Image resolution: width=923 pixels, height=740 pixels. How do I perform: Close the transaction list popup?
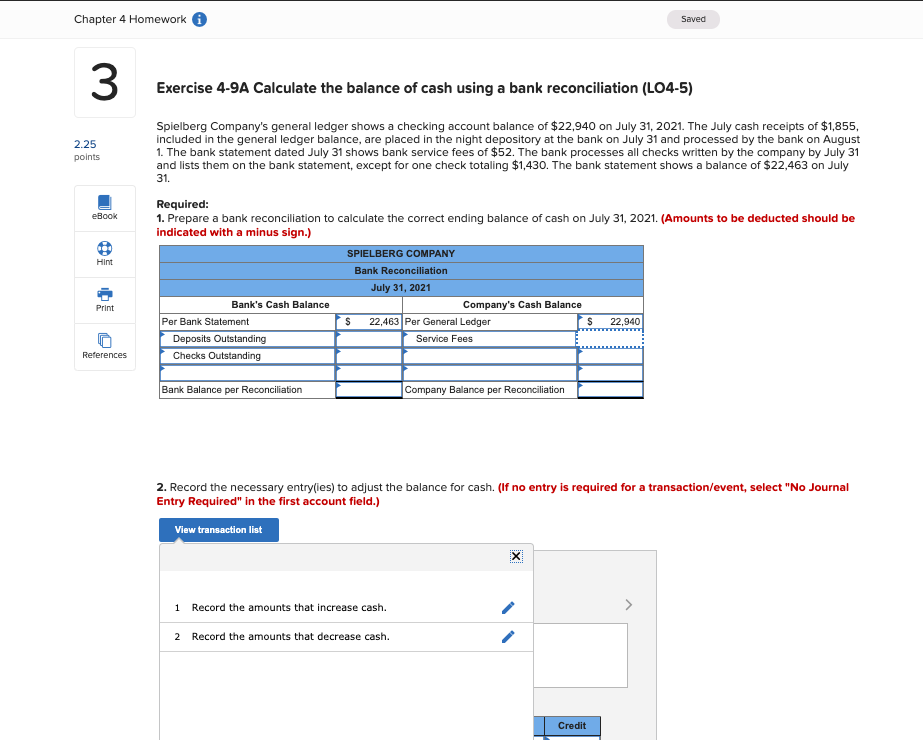pyautogui.click(x=516, y=556)
